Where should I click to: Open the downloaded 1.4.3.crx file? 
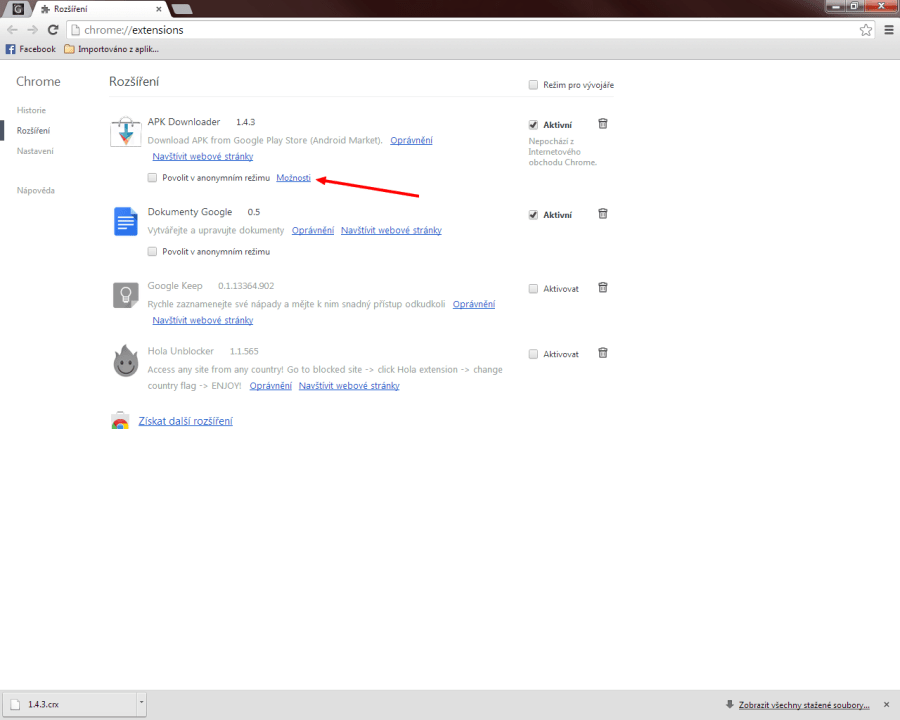[x=71, y=704]
